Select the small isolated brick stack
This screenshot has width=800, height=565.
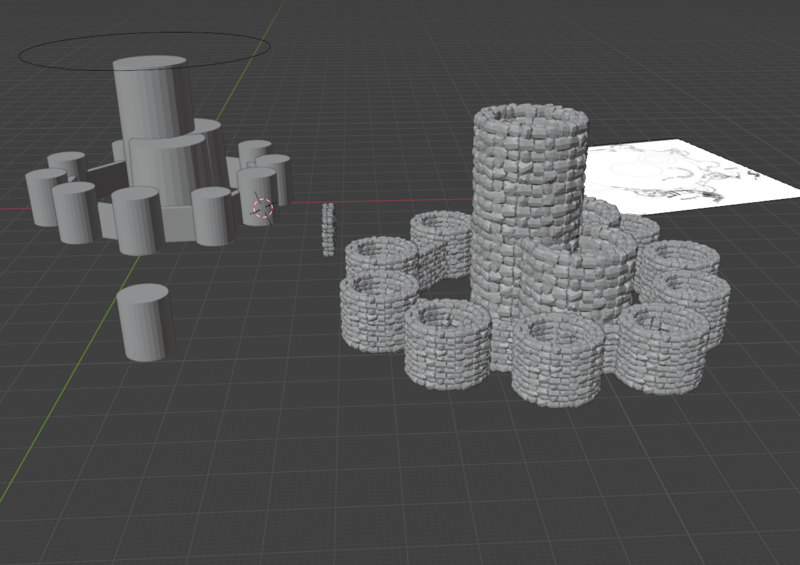328,229
